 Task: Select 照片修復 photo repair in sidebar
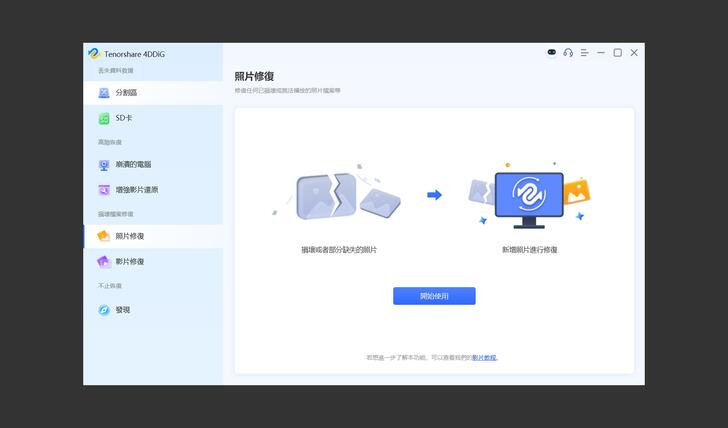(x=153, y=236)
